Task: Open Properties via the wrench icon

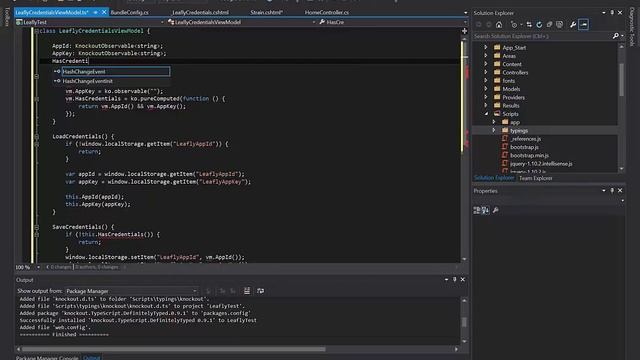Action: 573,25
